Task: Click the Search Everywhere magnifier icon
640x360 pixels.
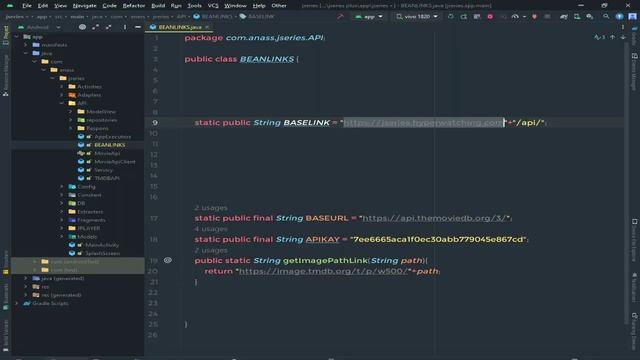Action: pyautogui.click(x=606, y=17)
